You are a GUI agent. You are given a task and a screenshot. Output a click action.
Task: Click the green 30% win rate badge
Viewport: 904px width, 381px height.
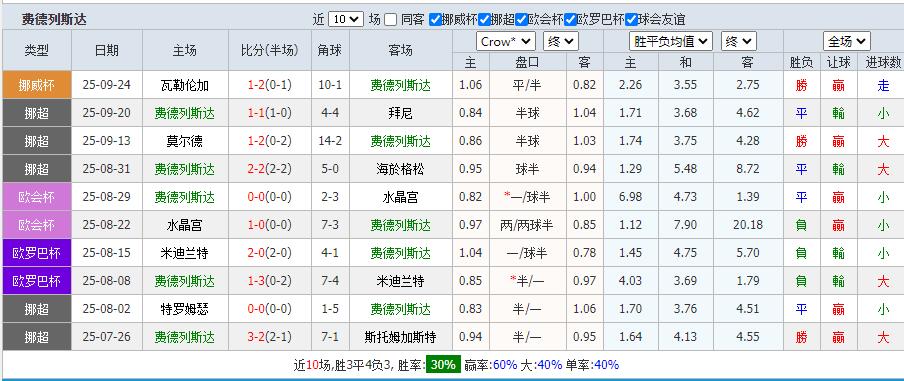coord(443,365)
